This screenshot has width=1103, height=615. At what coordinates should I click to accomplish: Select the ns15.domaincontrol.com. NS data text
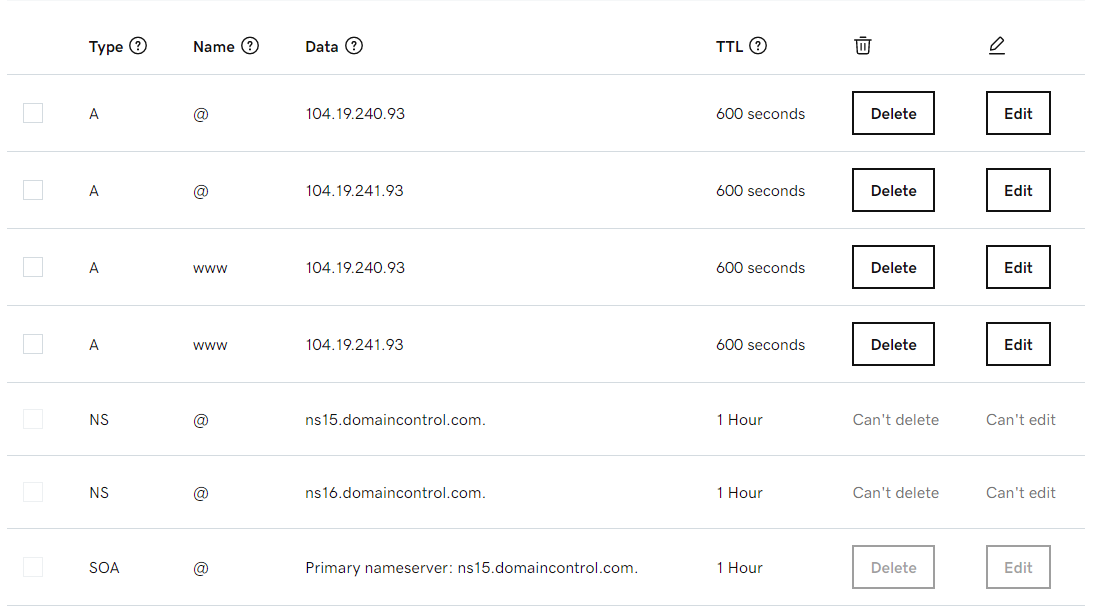coord(395,420)
